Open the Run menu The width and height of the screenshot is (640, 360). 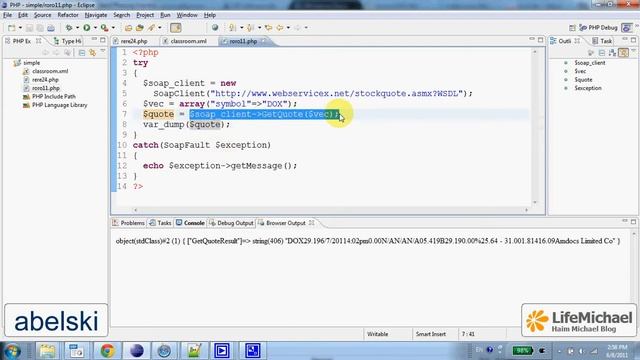(165, 15)
